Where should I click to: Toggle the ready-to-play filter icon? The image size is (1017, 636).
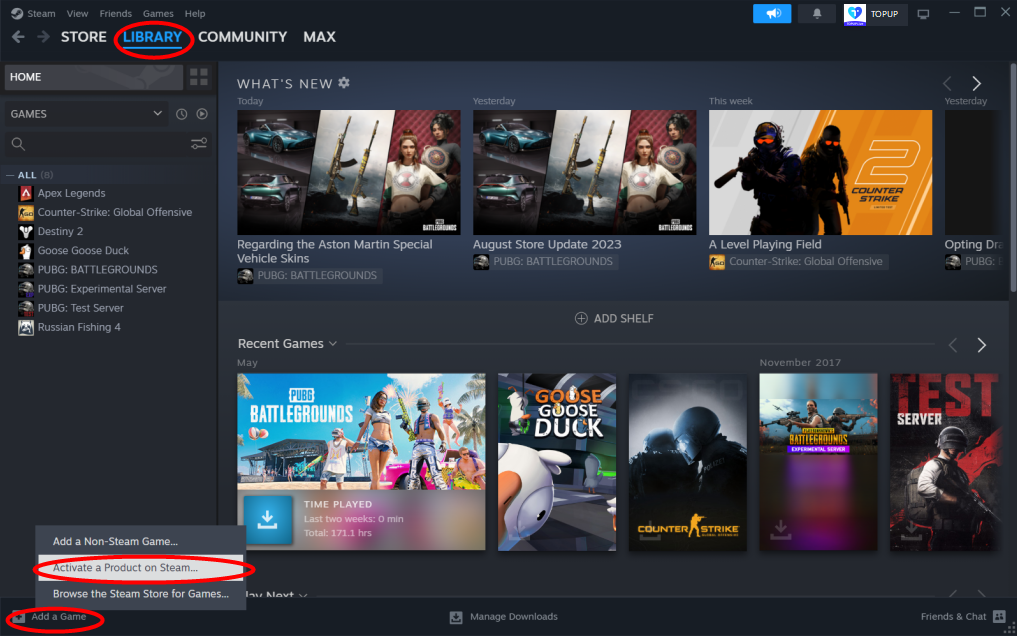coord(202,114)
